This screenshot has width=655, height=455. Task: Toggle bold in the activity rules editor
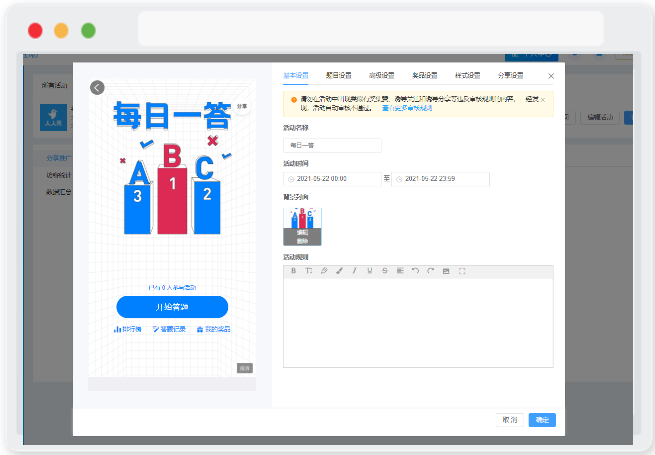pyautogui.click(x=294, y=271)
